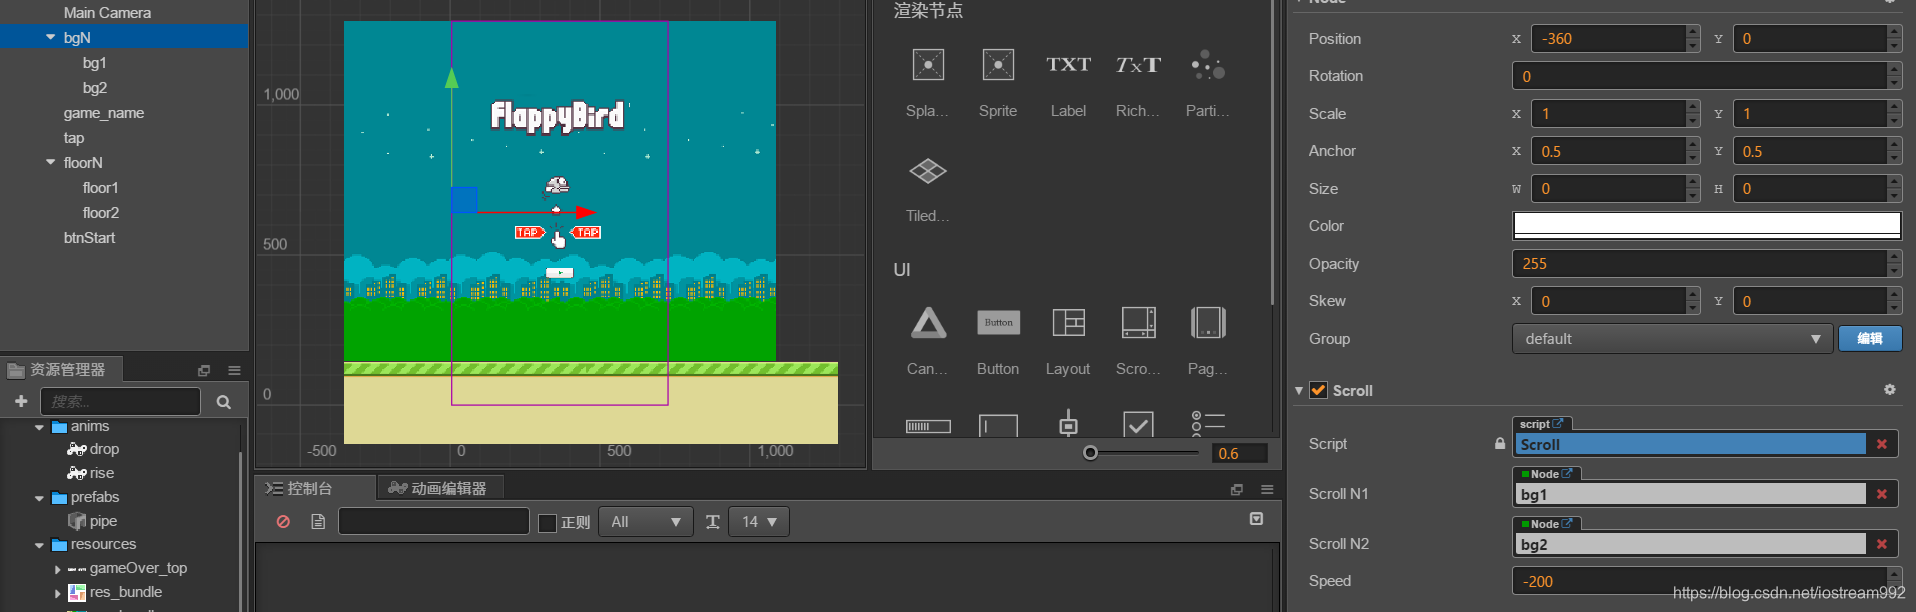Expand the gameOver_top asset
The height and width of the screenshot is (612, 1916).
[58, 569]
